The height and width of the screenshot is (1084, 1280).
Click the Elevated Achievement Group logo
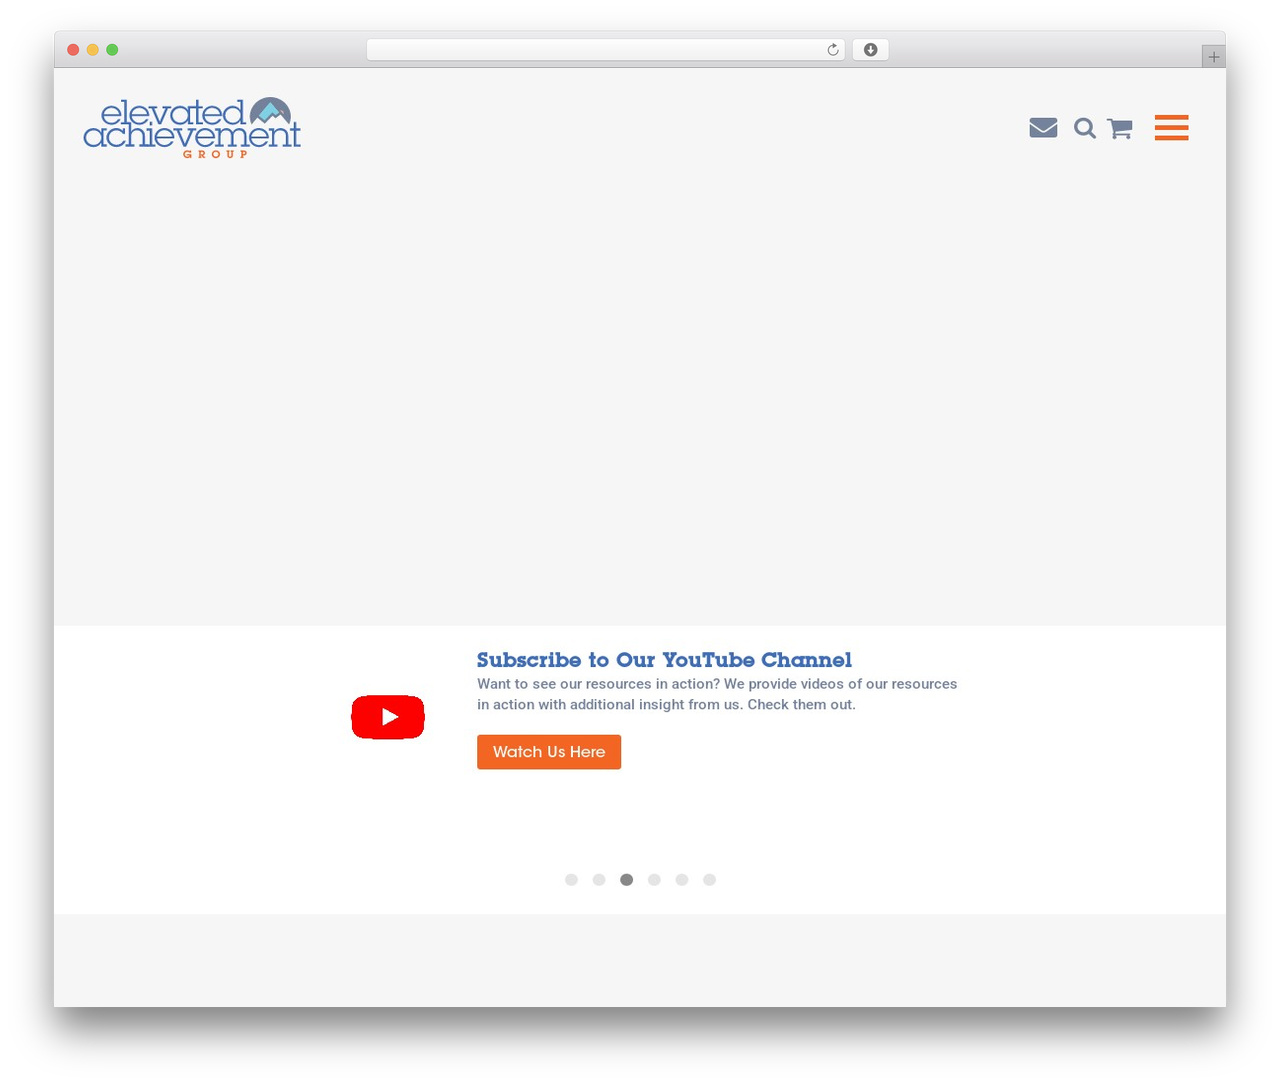coord(192,127)
